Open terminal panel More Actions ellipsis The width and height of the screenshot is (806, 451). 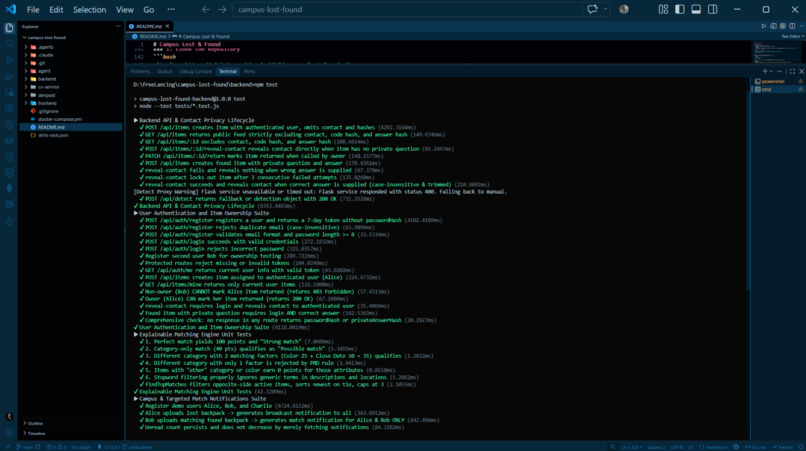780,71
